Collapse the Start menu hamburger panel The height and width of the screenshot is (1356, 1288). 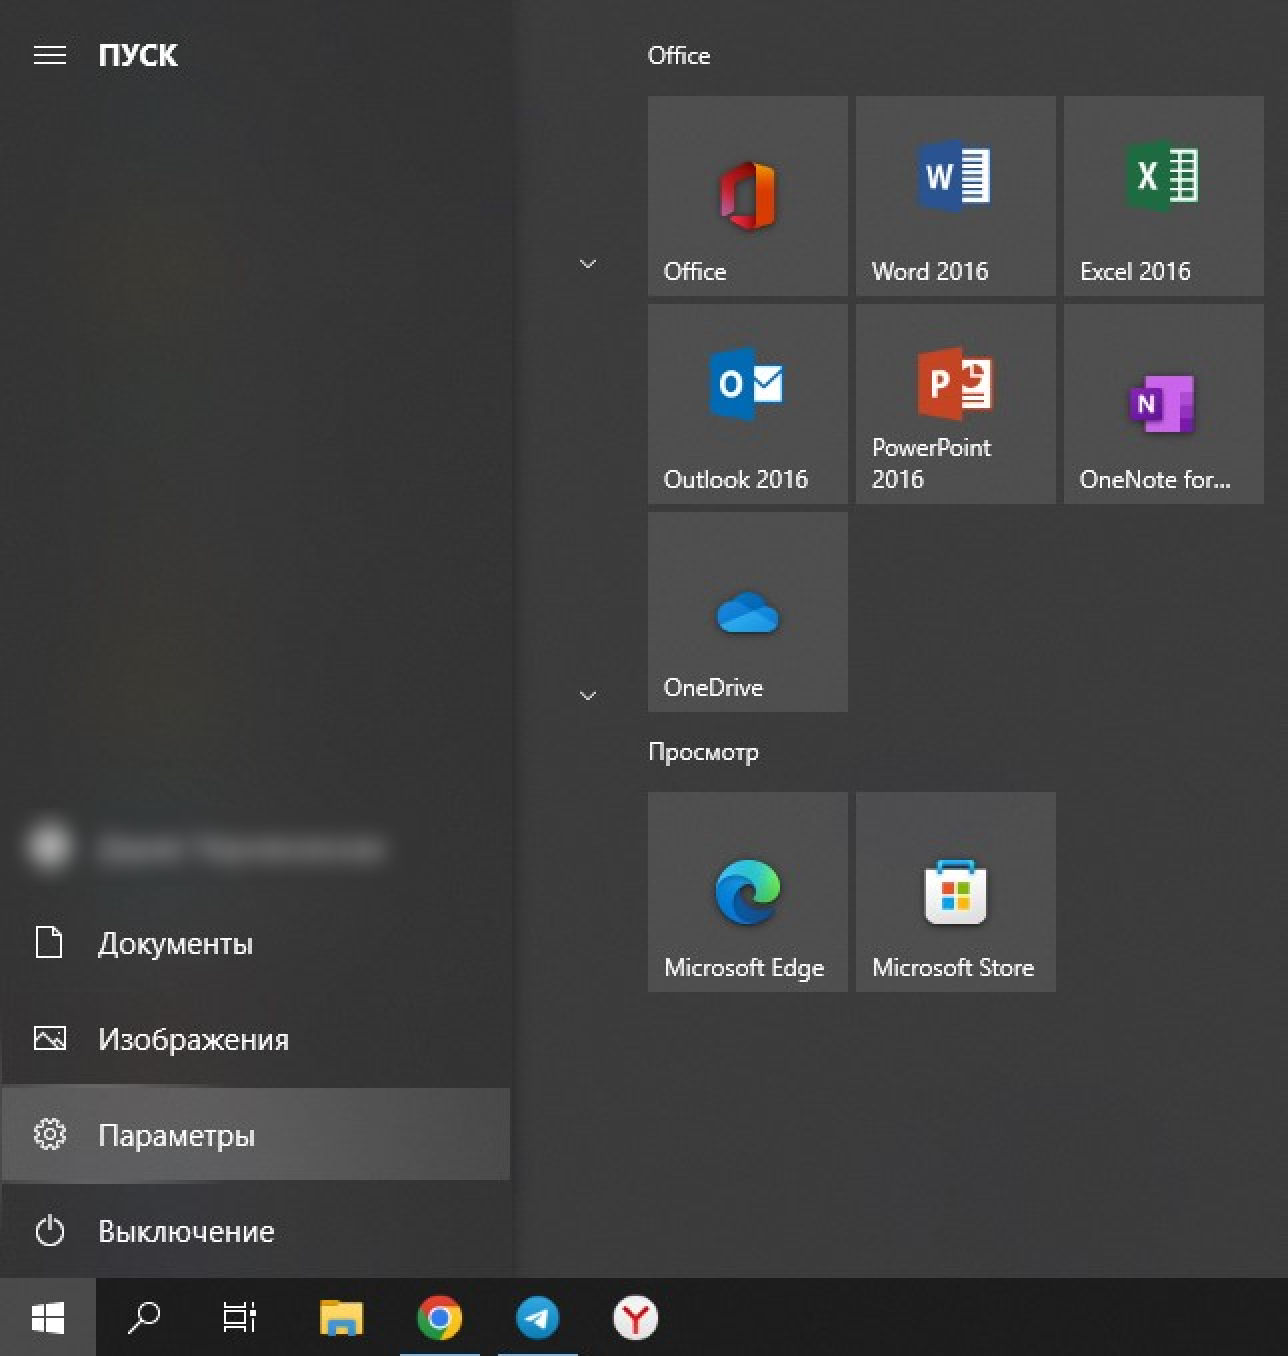(50, 55)
